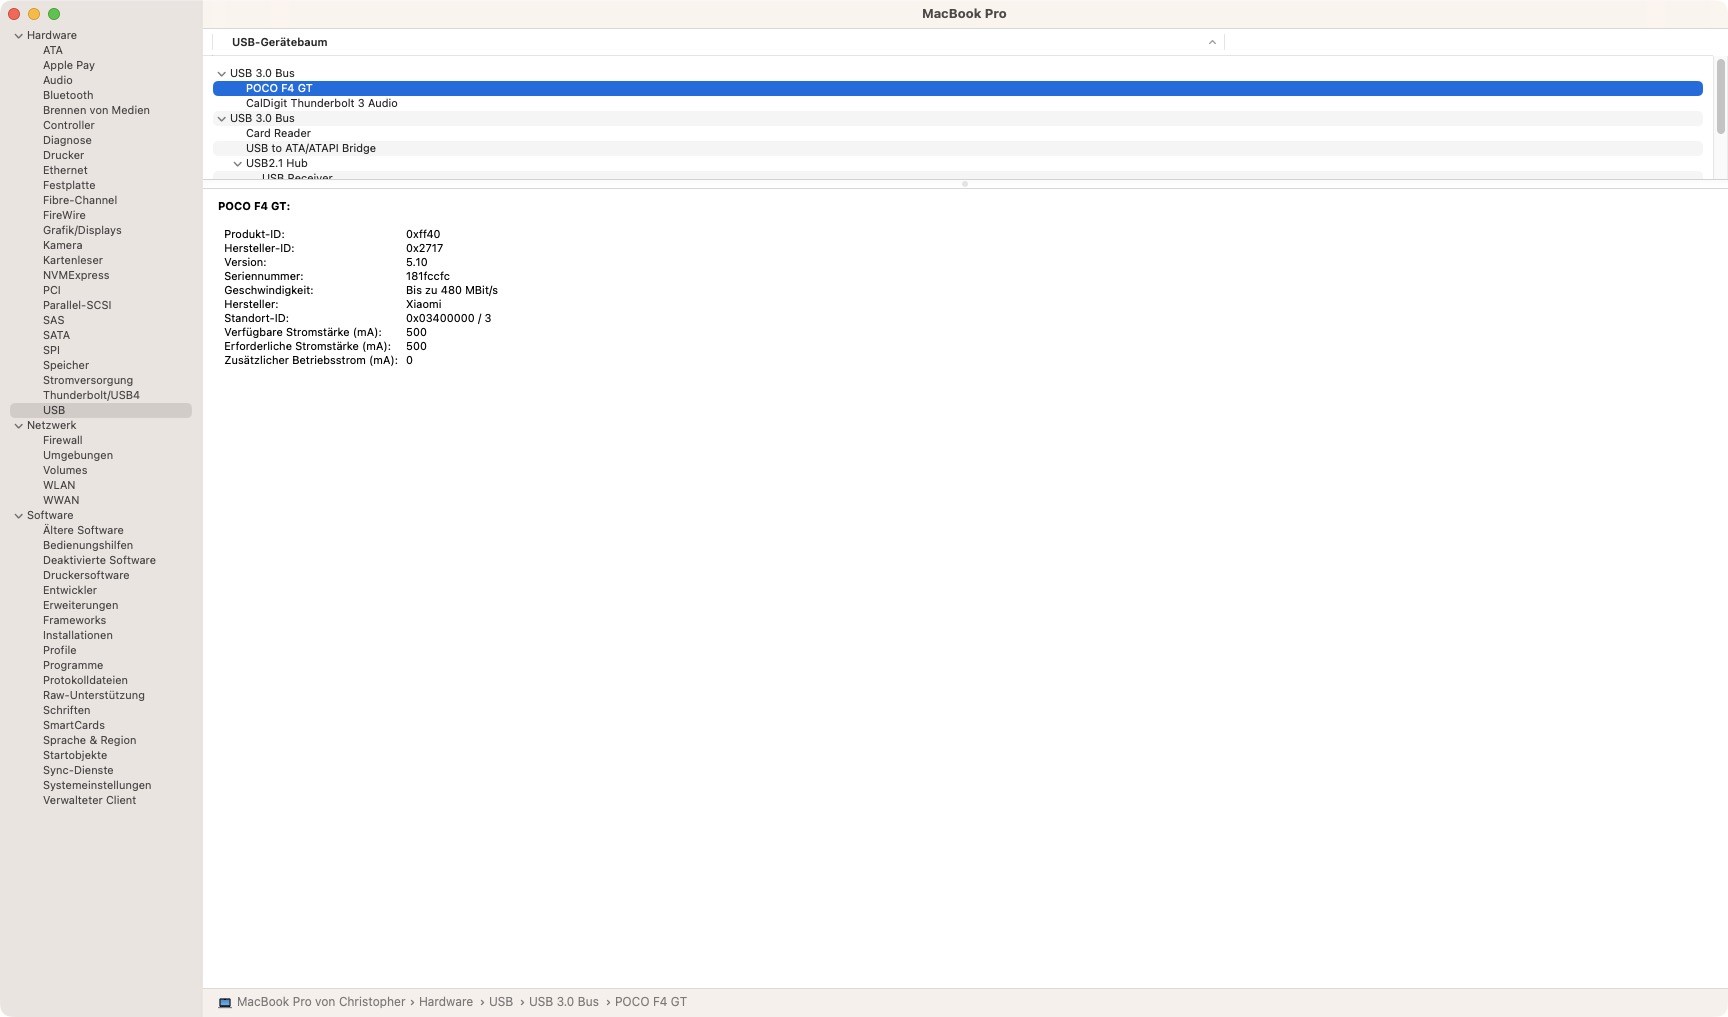Select Systemeinstellungen entry

tap(97, 785)
